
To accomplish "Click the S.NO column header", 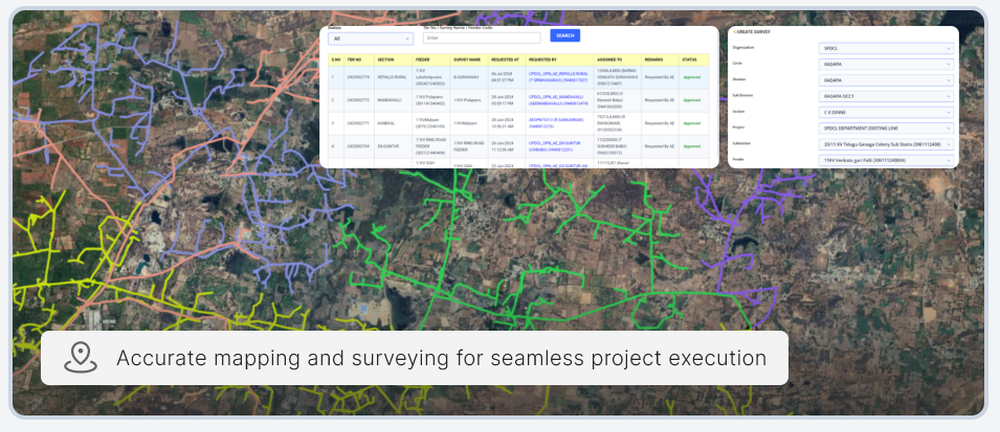I will [x=336, y=59].
